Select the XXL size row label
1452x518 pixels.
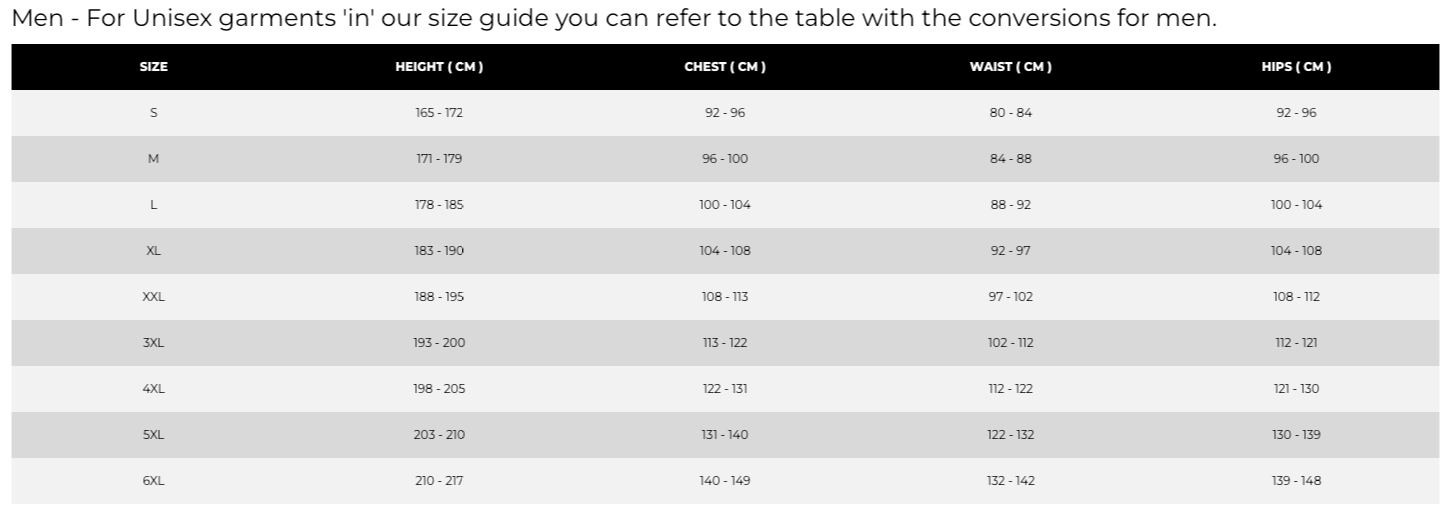(153, 297)
